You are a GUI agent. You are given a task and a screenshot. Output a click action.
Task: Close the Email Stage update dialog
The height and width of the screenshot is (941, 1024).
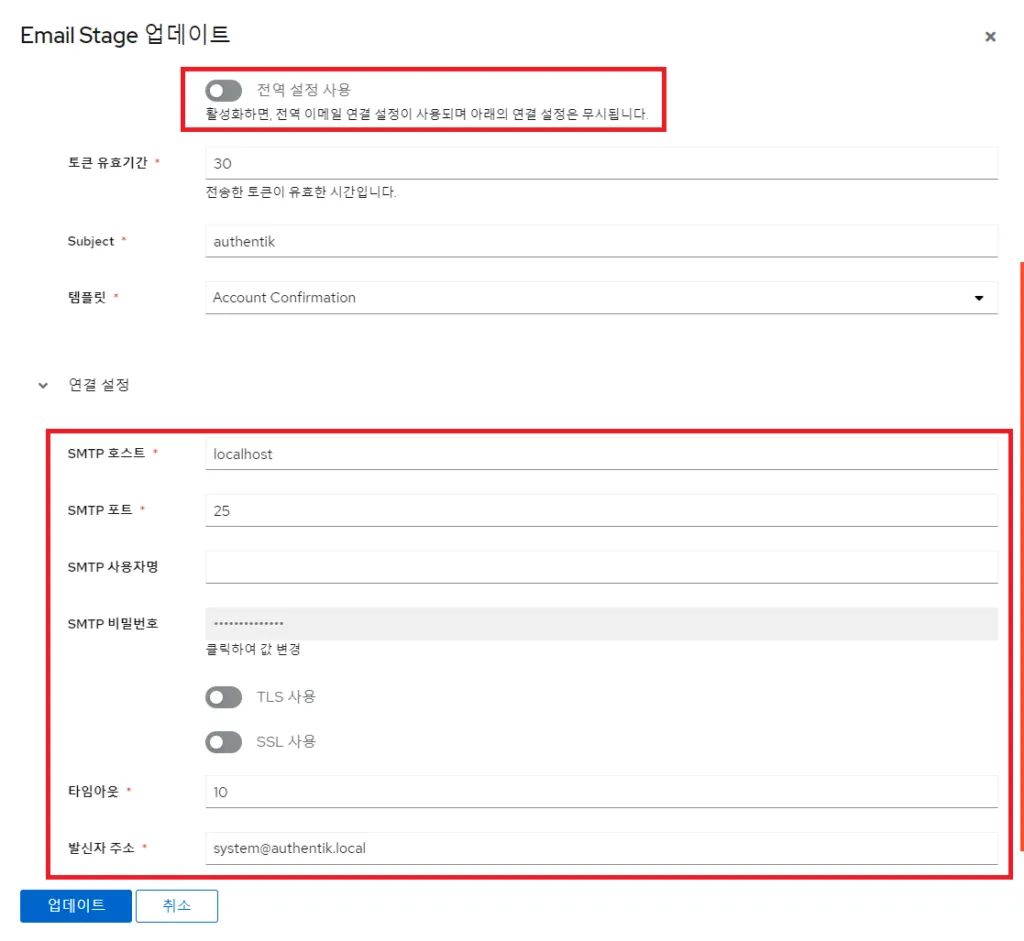click(990, 37)
